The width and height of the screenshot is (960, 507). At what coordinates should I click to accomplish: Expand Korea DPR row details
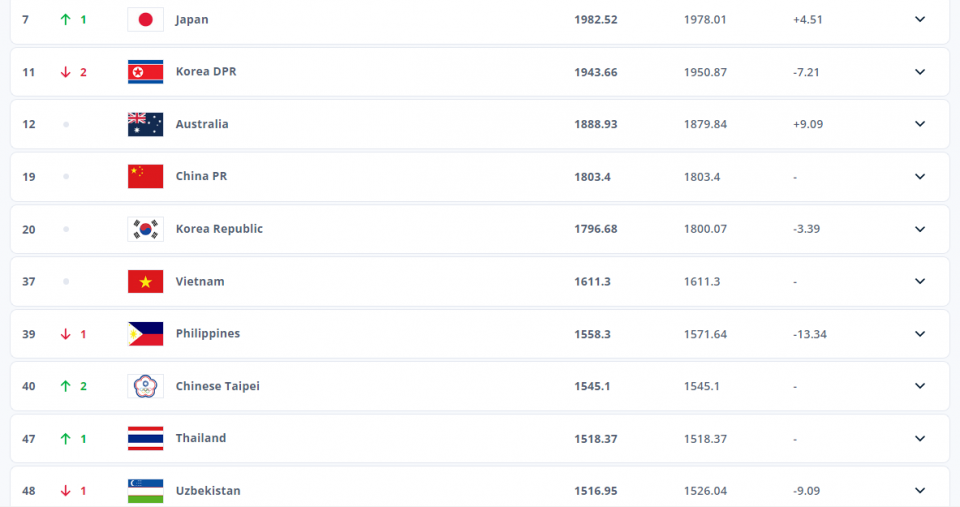click(x=920, y=72)
